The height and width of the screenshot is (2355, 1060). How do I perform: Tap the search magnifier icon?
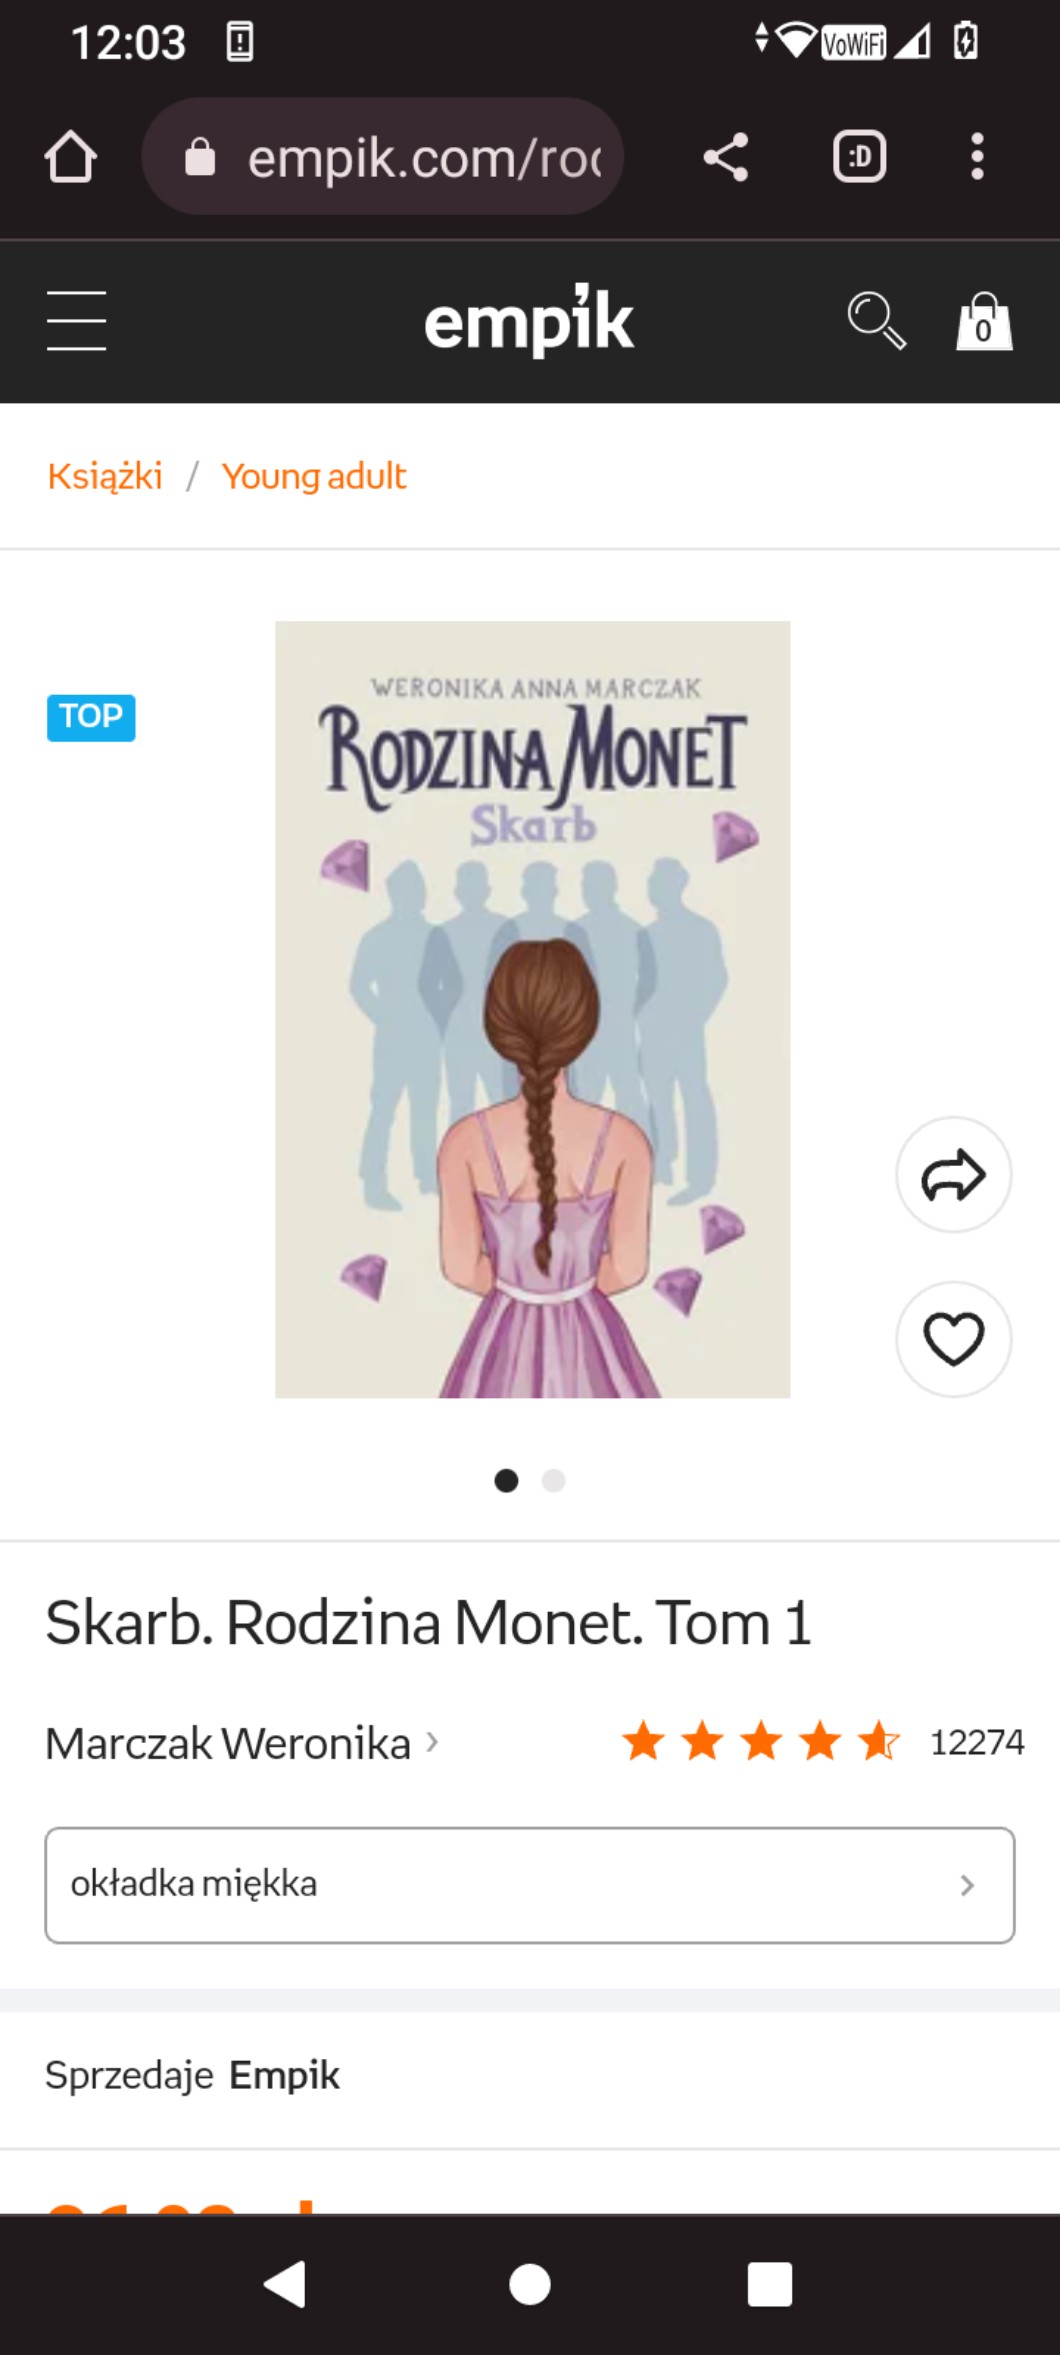coord(876,321)
